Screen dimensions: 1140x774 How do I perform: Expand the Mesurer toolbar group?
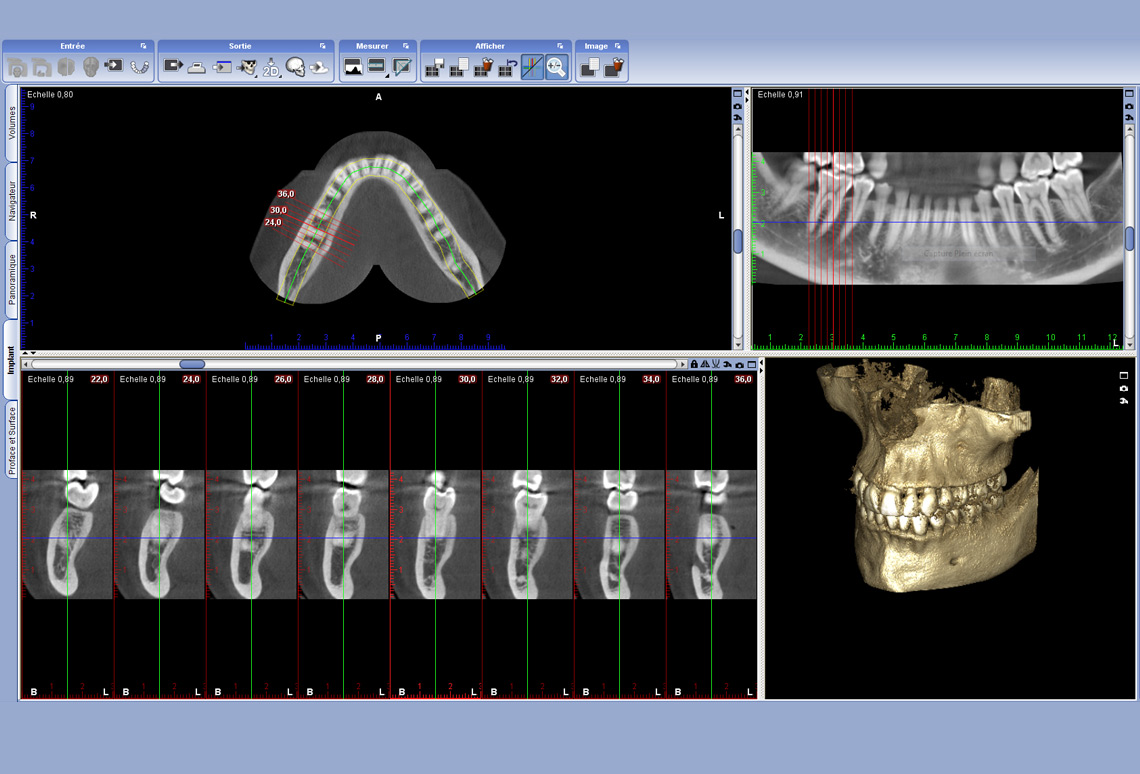406,46
